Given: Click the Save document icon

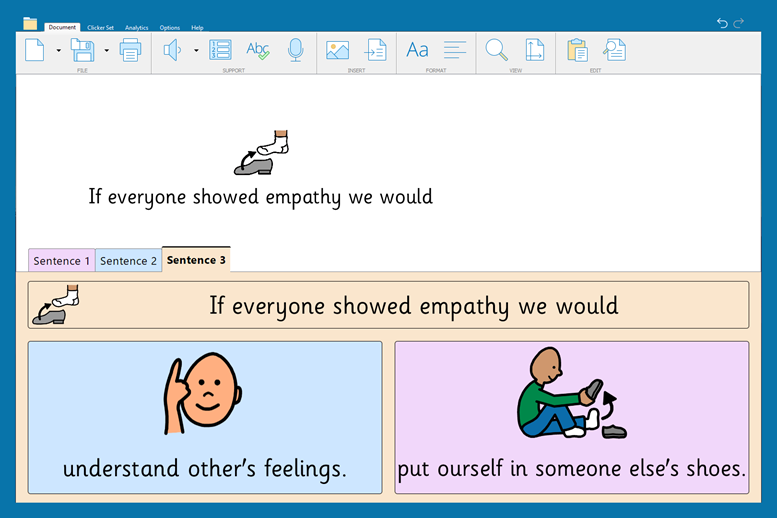Looking at the screenshot, I should click(x=82, y=50).
